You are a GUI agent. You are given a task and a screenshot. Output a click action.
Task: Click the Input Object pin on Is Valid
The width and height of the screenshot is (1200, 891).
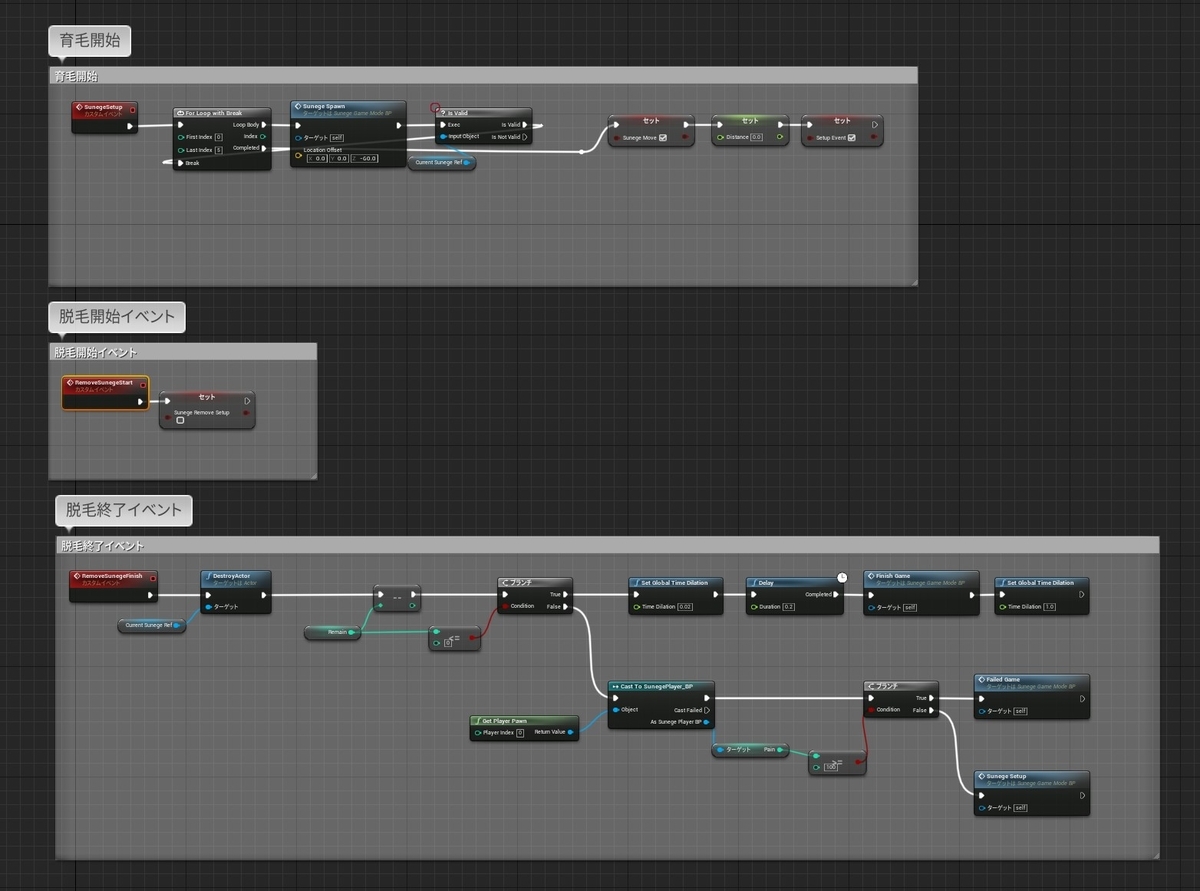click(442, 137)
